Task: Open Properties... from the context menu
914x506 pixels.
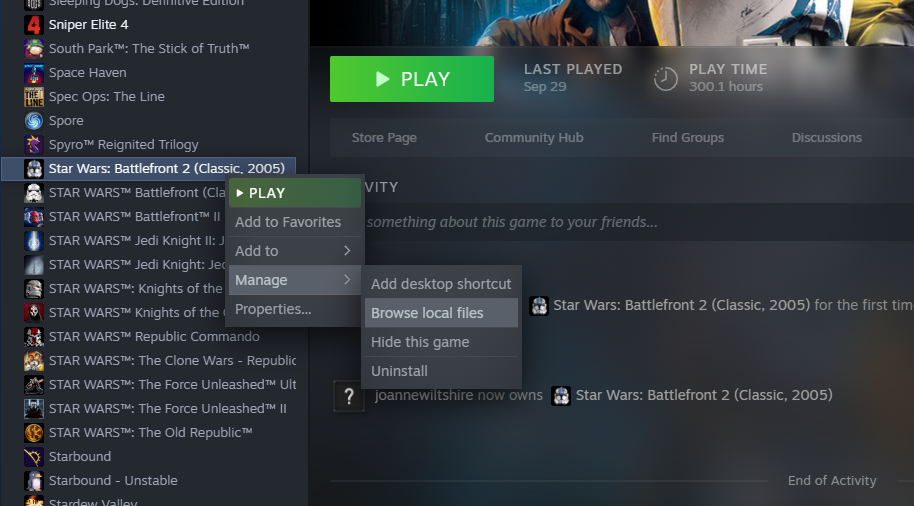Action: point(295,309)
